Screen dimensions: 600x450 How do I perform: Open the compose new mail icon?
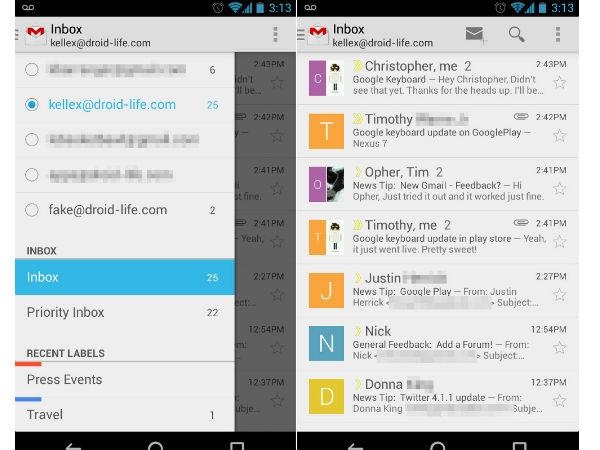coord(475,35)
